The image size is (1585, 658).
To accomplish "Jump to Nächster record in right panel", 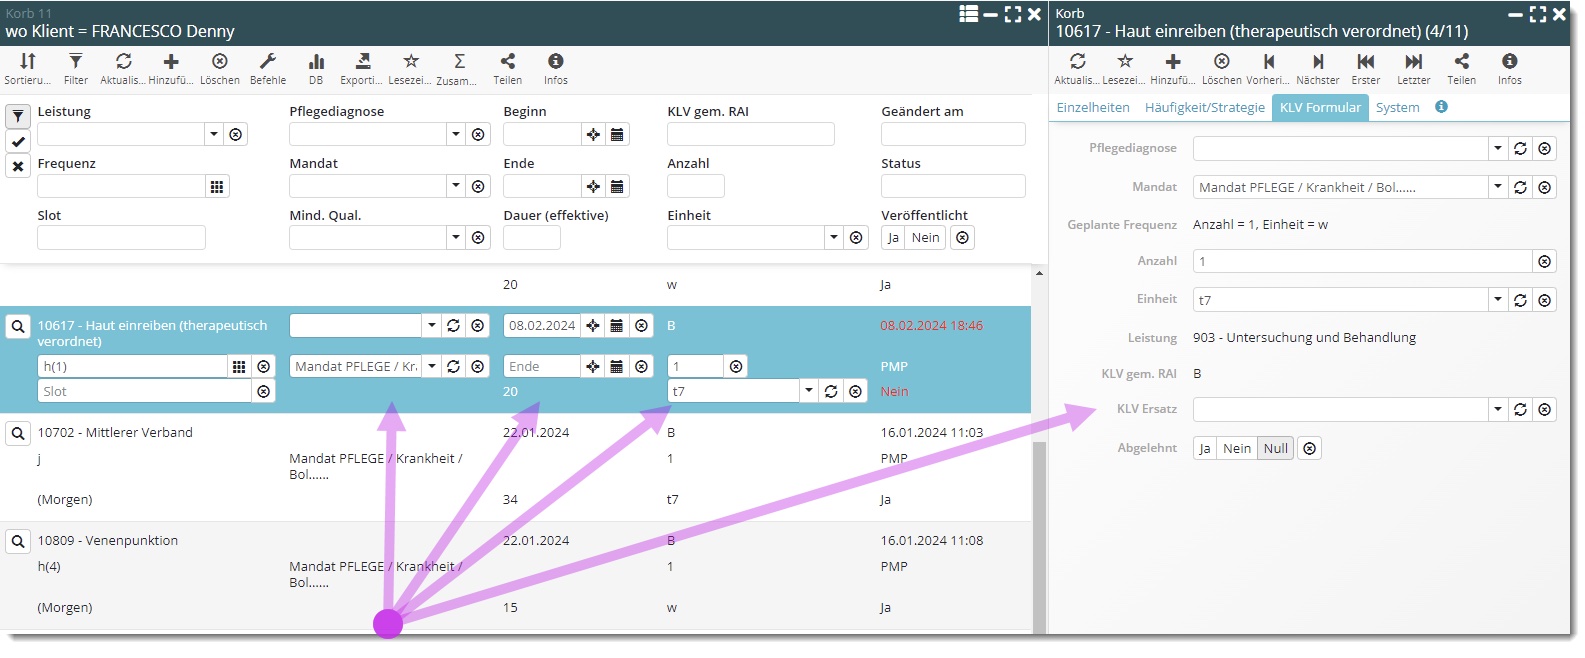I will click(1317, 66).
